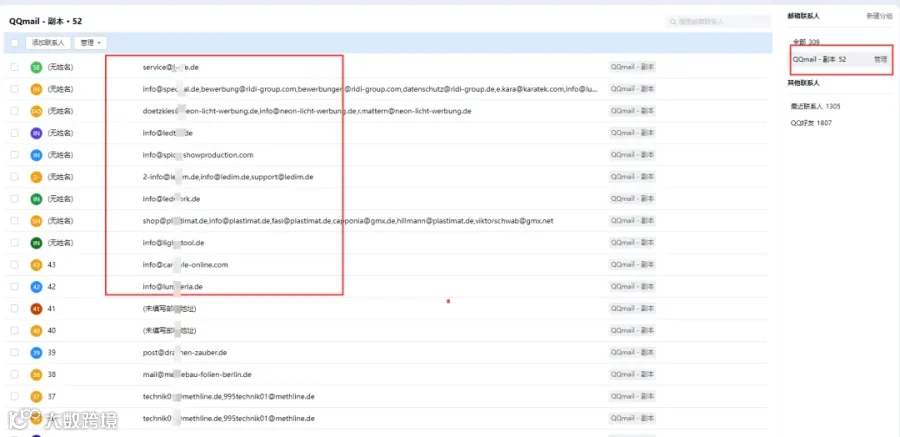Viewport: 900px width, 437px height.
Task: Click the IN avatar of info@ledt…de row
Action: [36, 133]
